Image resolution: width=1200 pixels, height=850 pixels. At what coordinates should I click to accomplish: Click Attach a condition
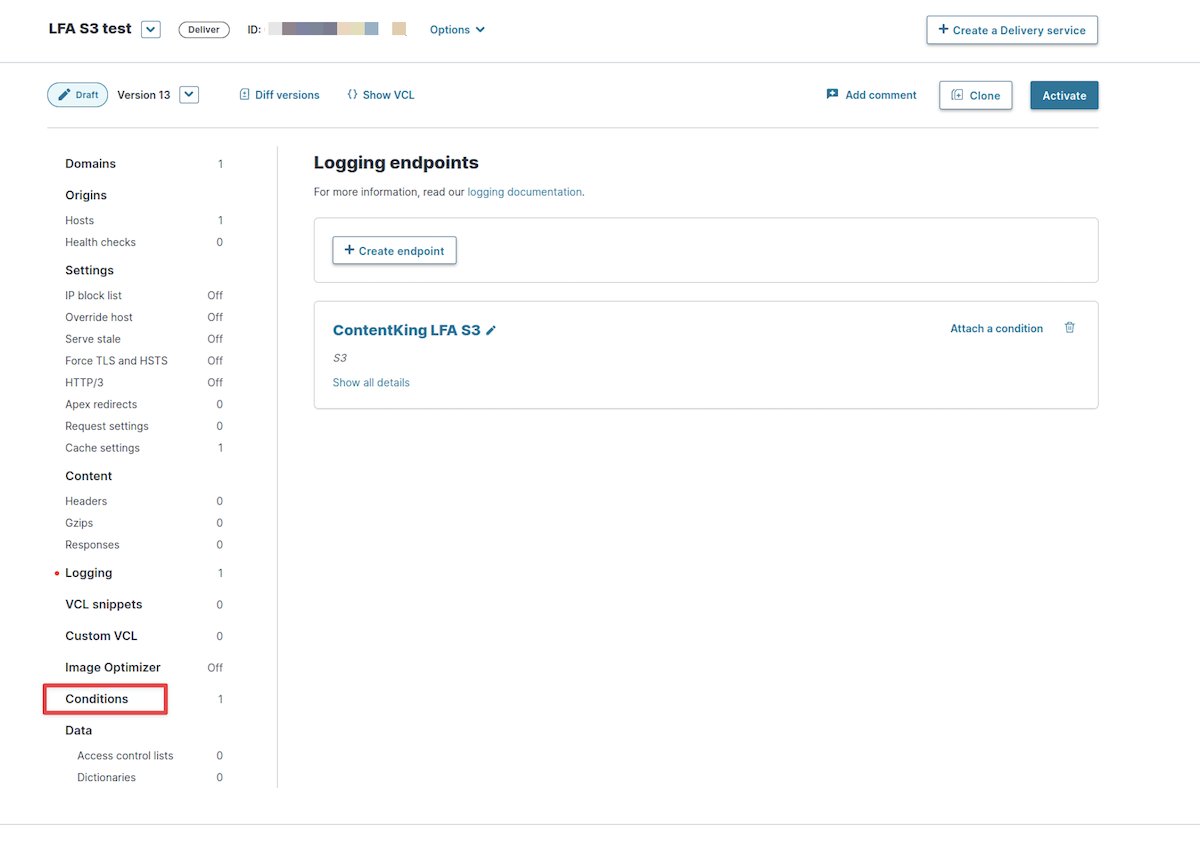point(996,328)
